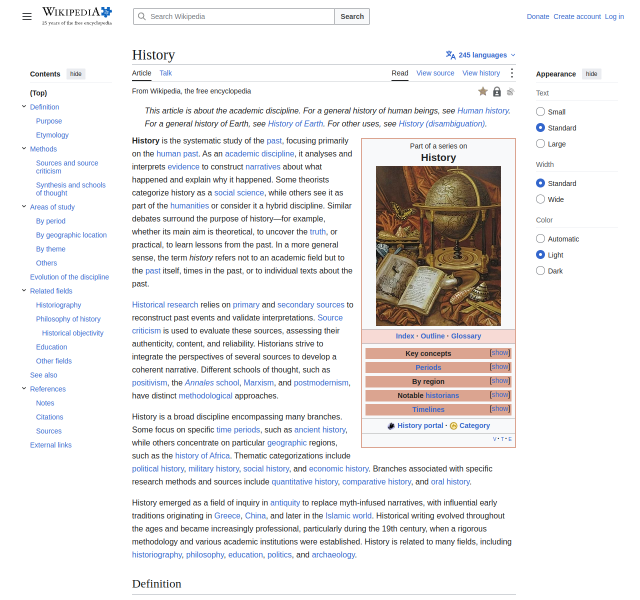Viewport: 640px width, 600px height.
Task: Click the featured article star icon
Action: [x=483, y=91]
